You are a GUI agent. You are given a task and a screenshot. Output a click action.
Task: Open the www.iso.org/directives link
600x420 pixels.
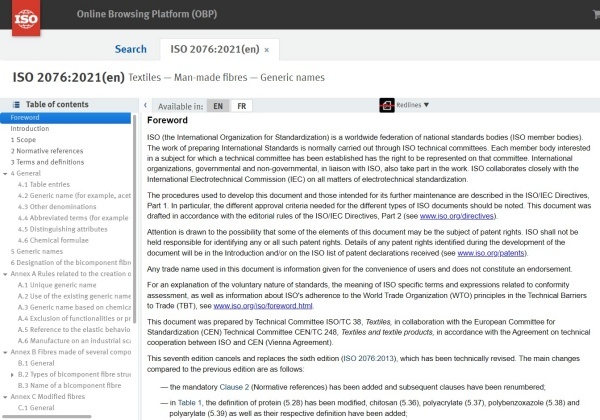457,216
